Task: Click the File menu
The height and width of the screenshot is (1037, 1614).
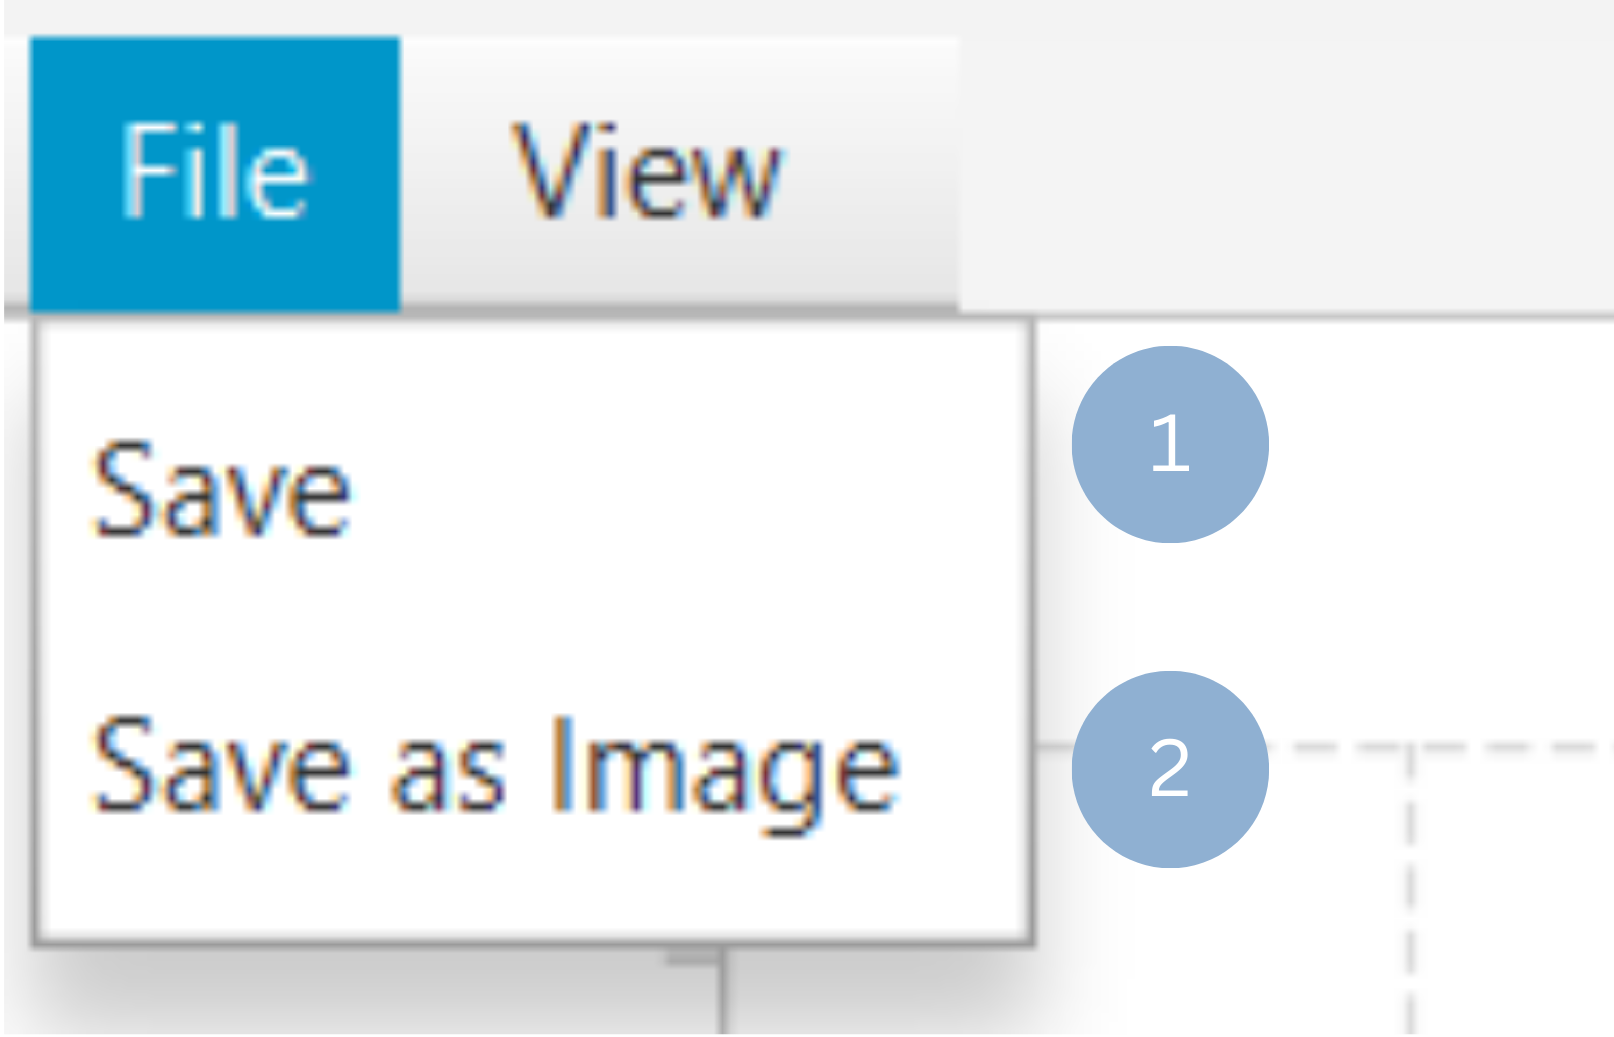Action: (214, 172)
